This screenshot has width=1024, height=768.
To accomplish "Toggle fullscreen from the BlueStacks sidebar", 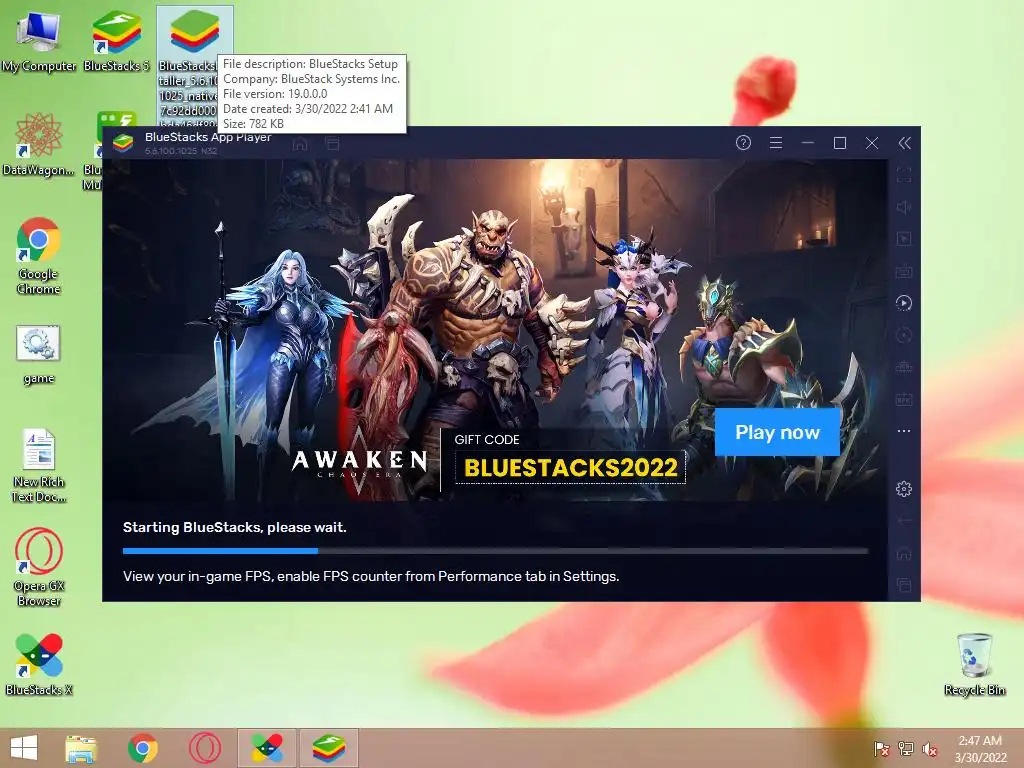I will point(904,175).
